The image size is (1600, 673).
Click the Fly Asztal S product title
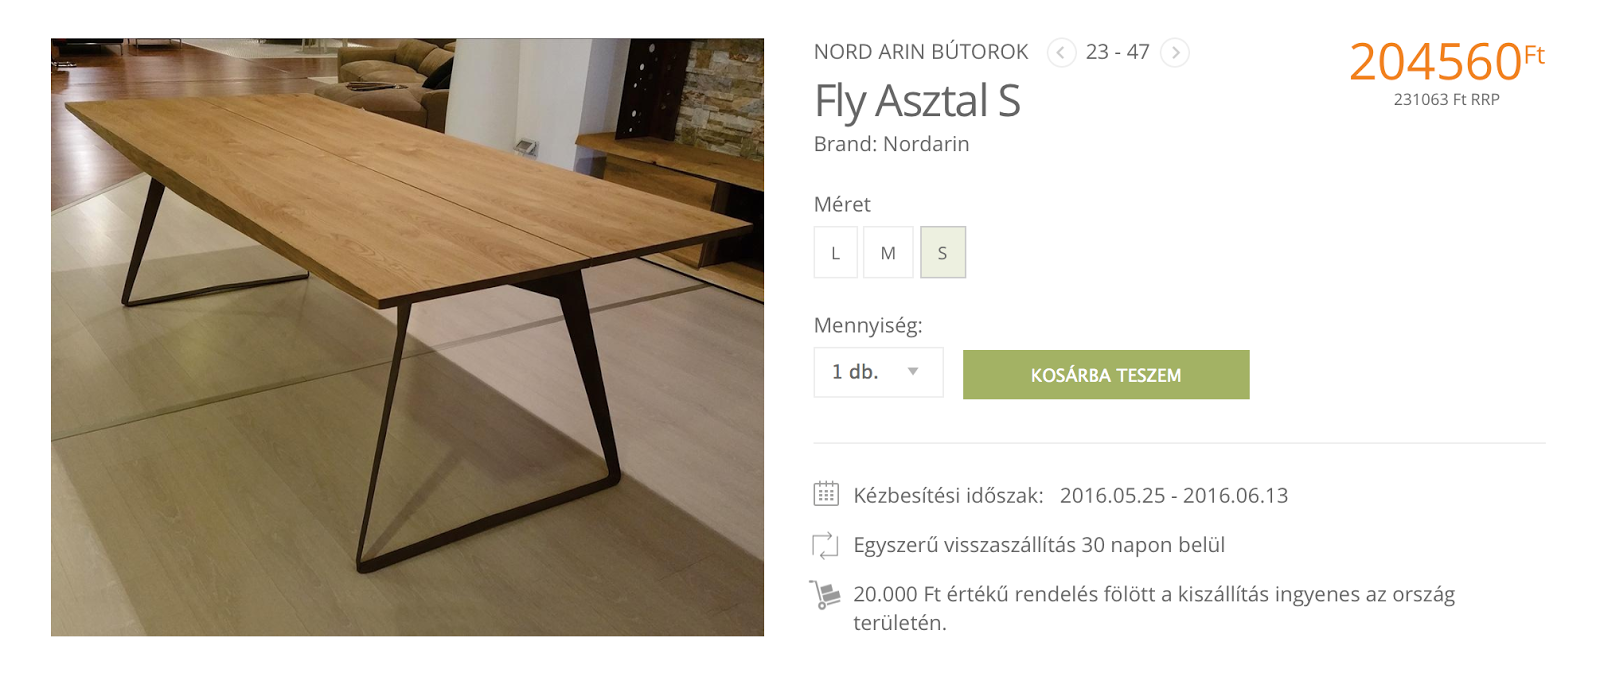pyautogui.click(x=917, y=101)
